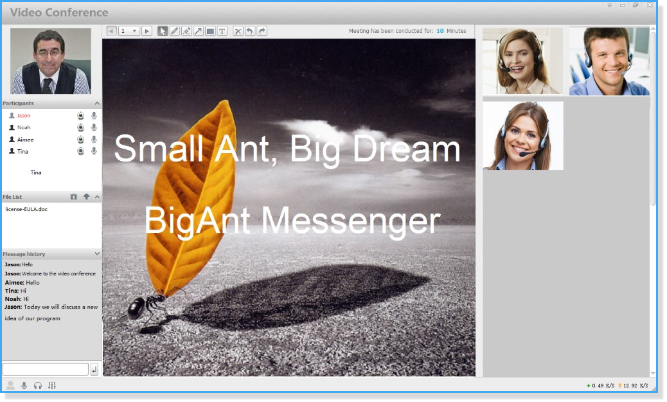The width and height of the screenshot is (667, 402).
Task: Collapse the Participants panel
Action: click(x=97, y=103)
